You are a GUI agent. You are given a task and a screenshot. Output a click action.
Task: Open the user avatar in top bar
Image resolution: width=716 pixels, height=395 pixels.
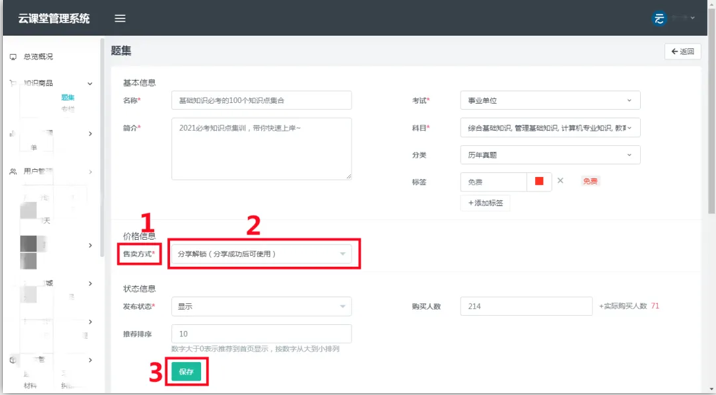[x=659, y=18]
